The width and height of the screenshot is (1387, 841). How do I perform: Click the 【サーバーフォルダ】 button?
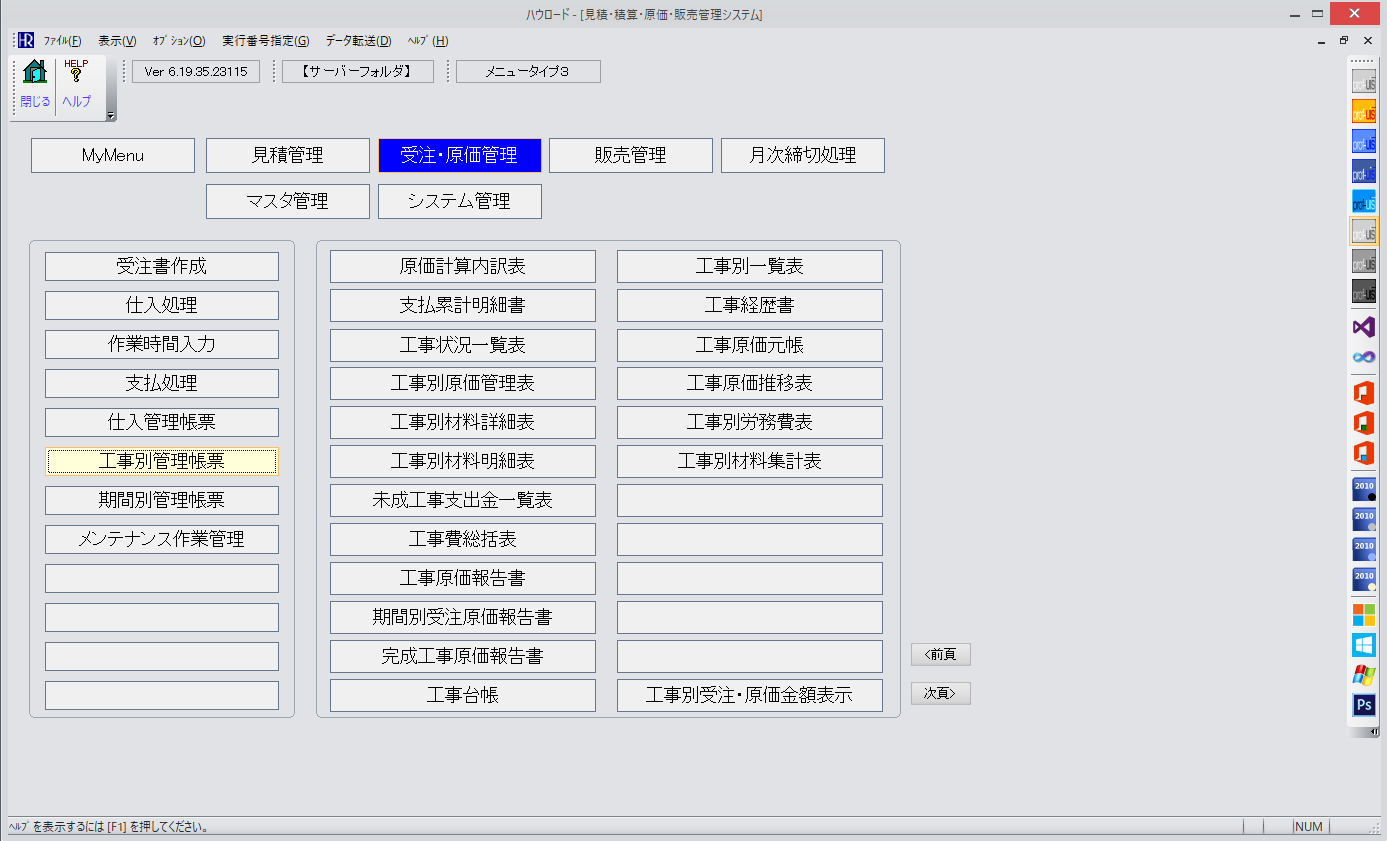(x=356, y=72)
